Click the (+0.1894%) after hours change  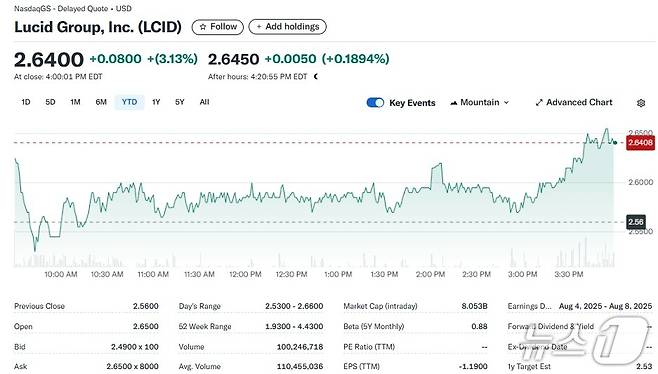pyautogui.click(x=355, y=59)
